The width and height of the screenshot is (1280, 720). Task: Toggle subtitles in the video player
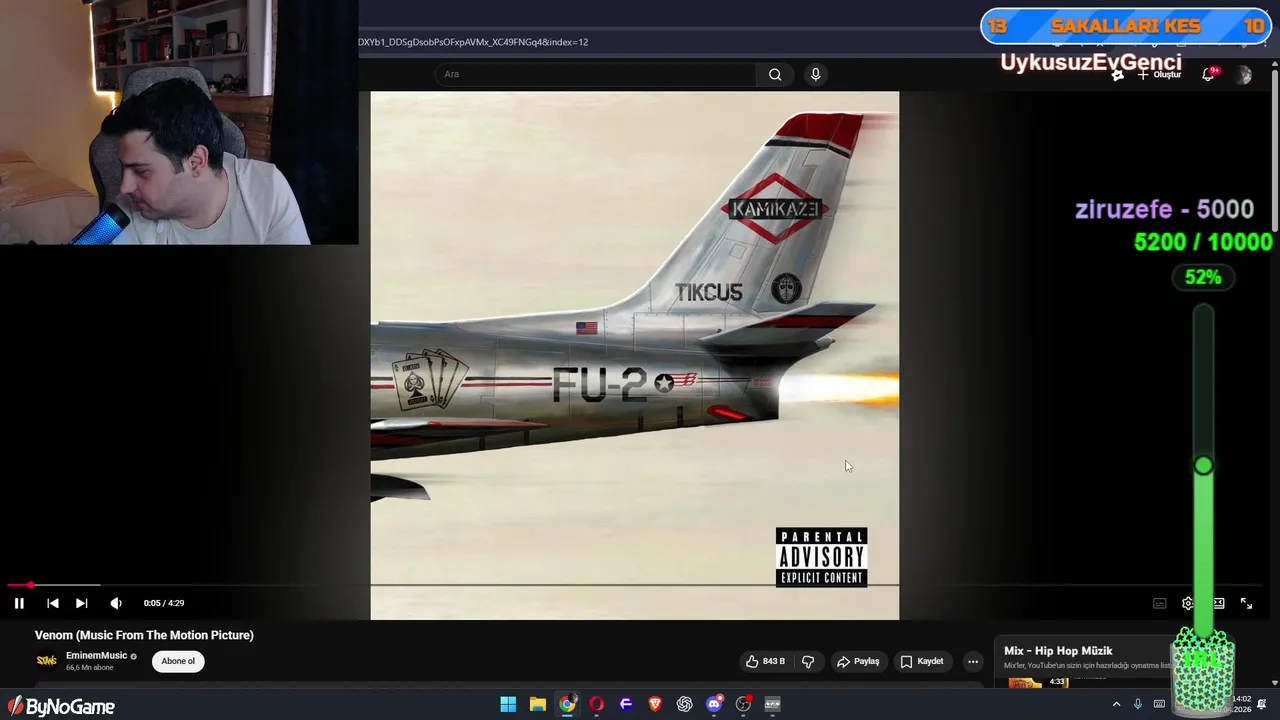coord(1160,603)
